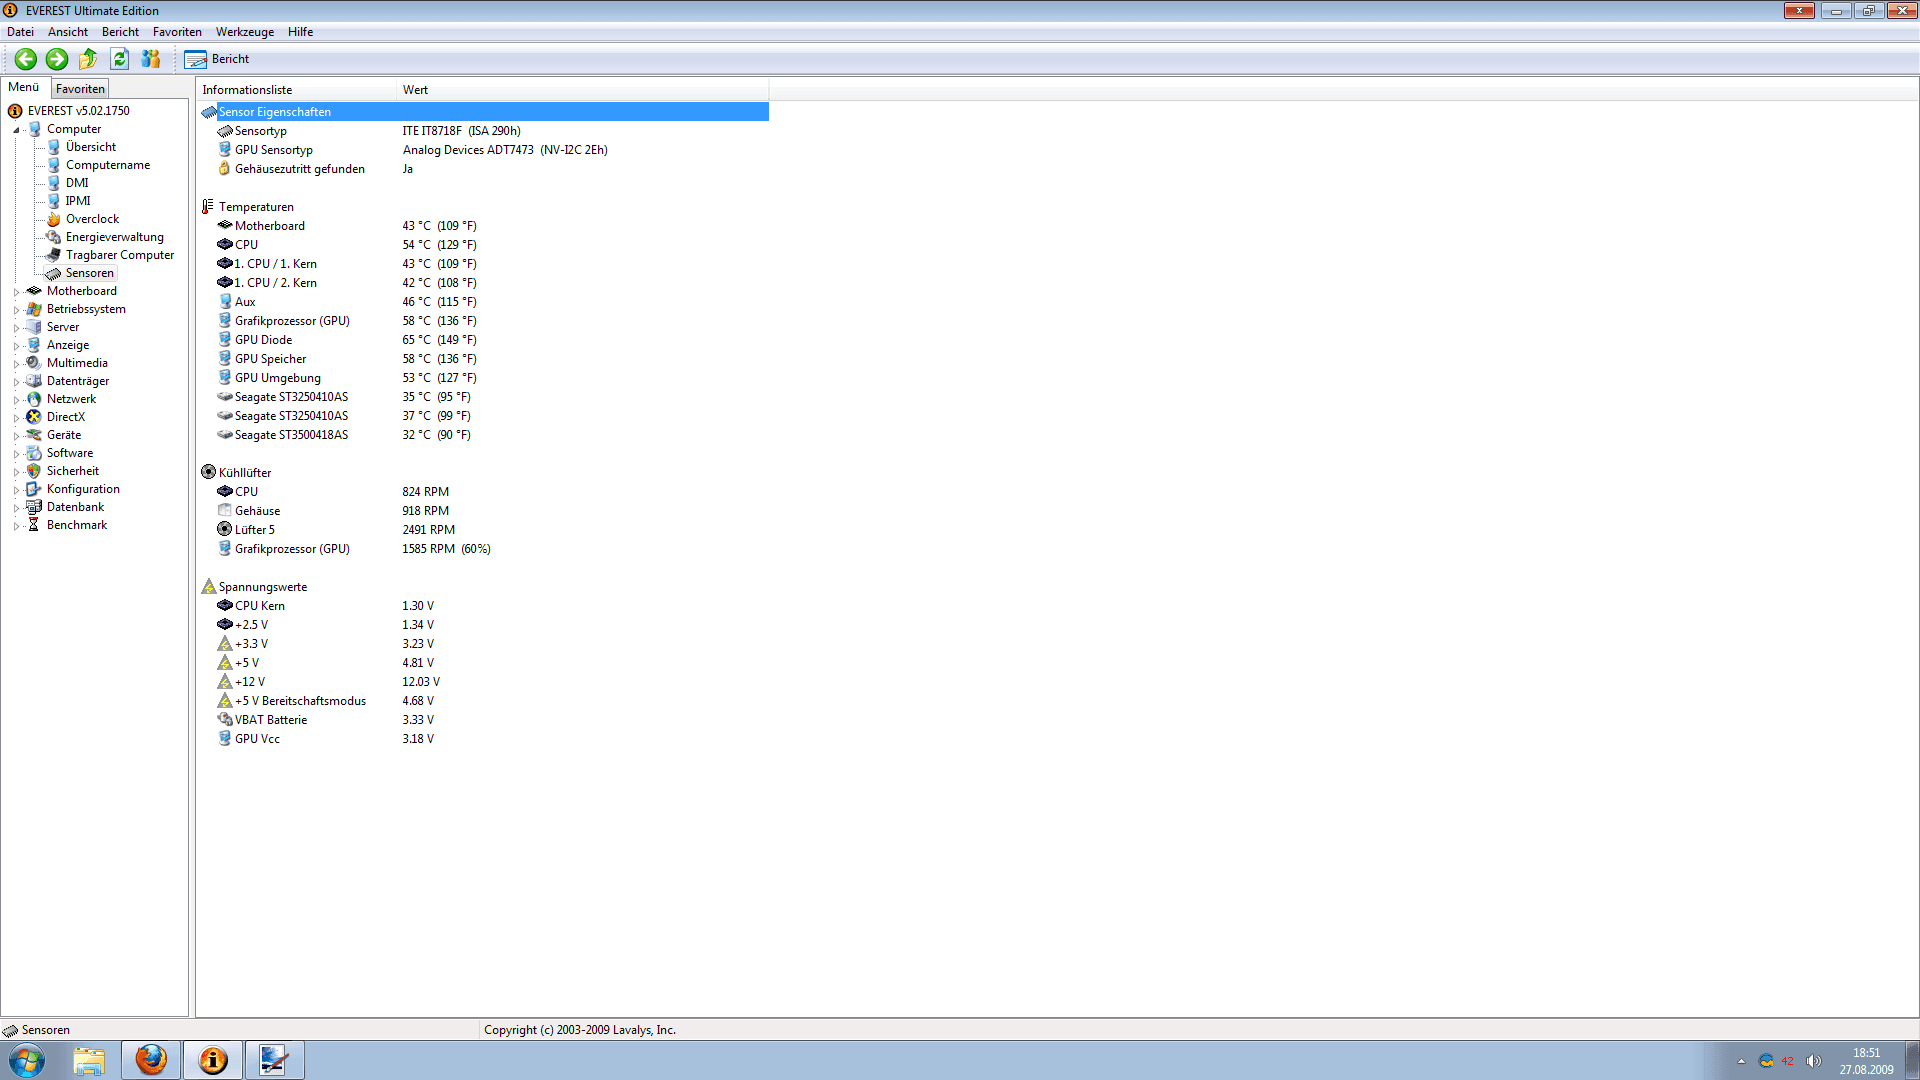Select the +12 V voltage row
1920x1080 pixels.
pyautogui.click(x=484, y=682)
